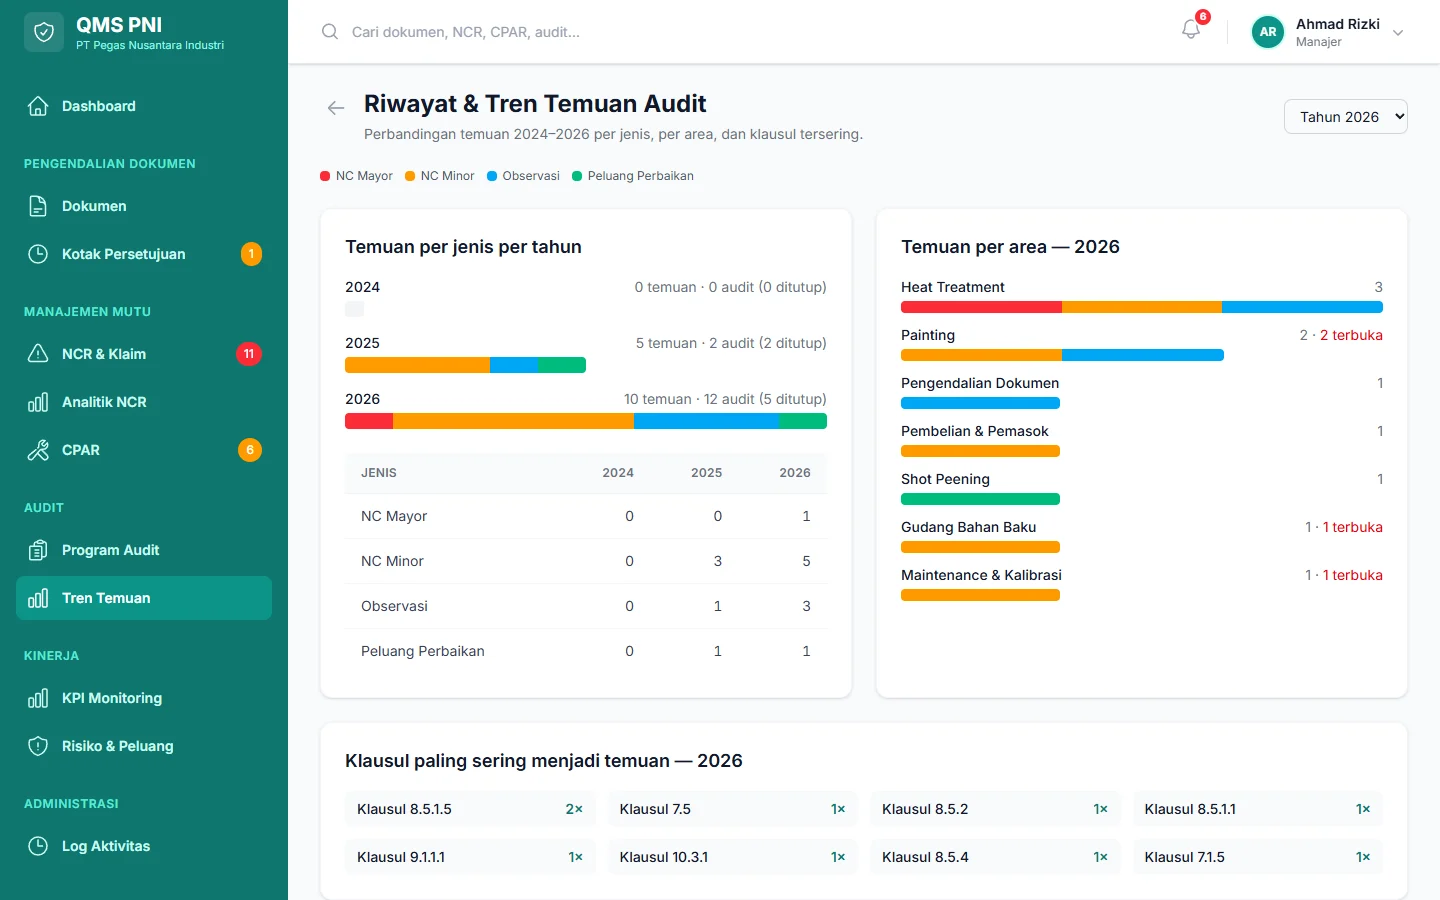1440x900 pixels.
Task: Go back using the arrow icon
Action: click(x=336, y=108)
